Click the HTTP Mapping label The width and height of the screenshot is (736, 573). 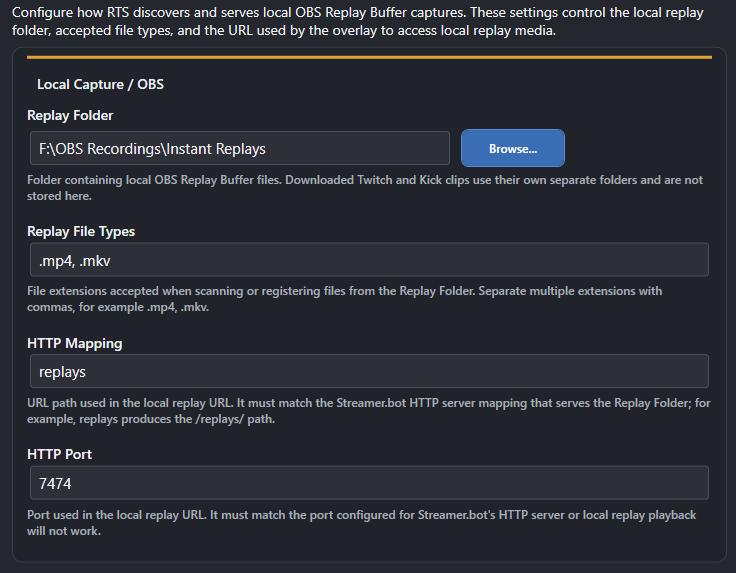(x=75, y=343)
